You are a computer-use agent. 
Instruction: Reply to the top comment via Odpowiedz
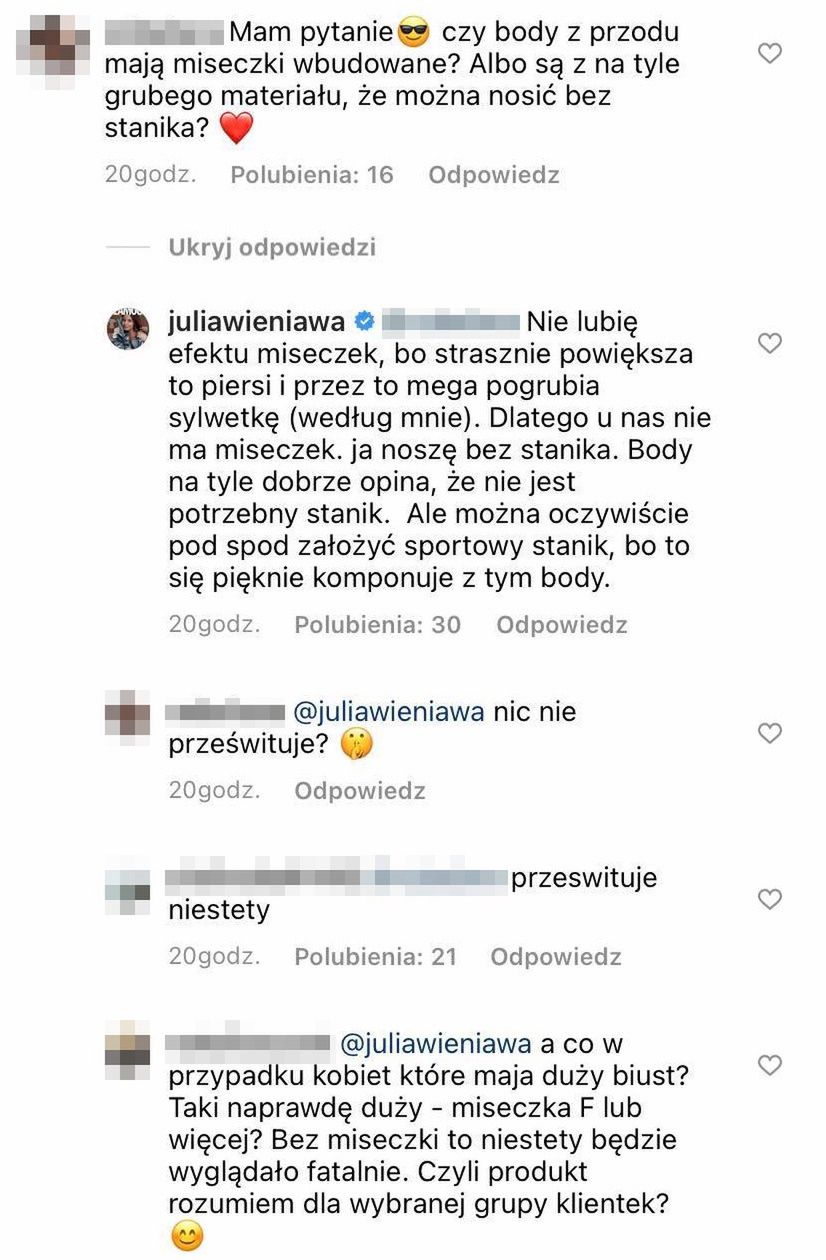pos(493,175)
